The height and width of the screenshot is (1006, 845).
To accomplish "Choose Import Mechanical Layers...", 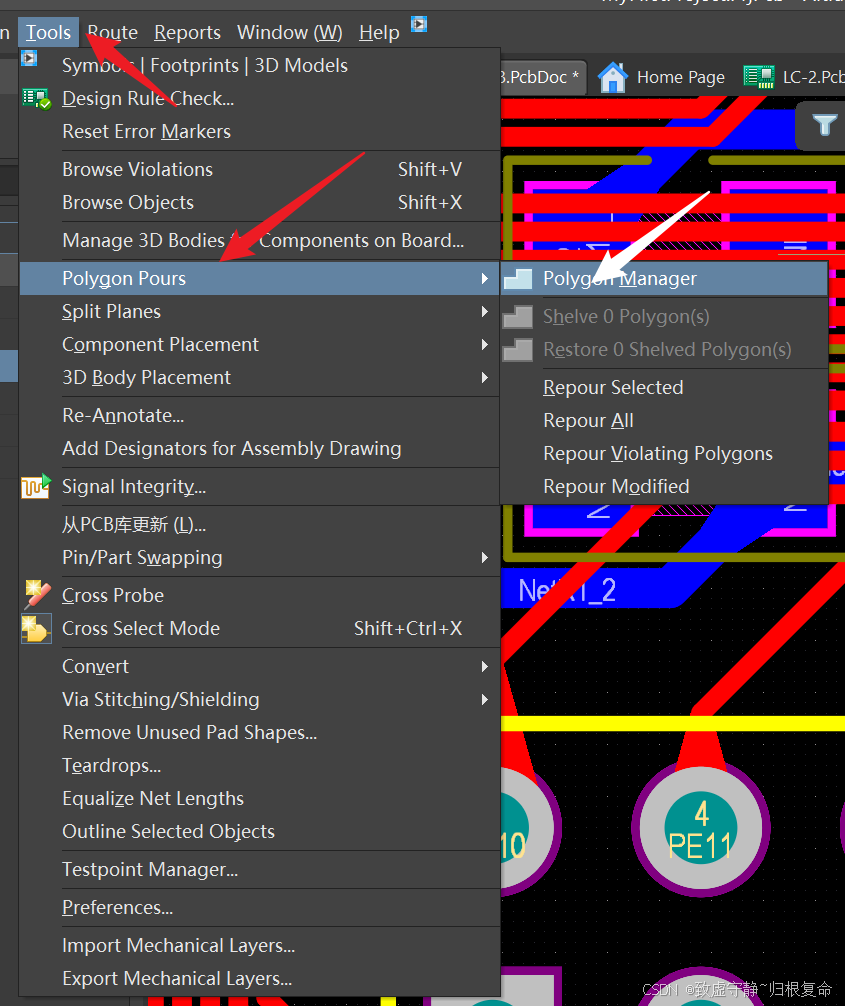I will (x=260, y=946).
